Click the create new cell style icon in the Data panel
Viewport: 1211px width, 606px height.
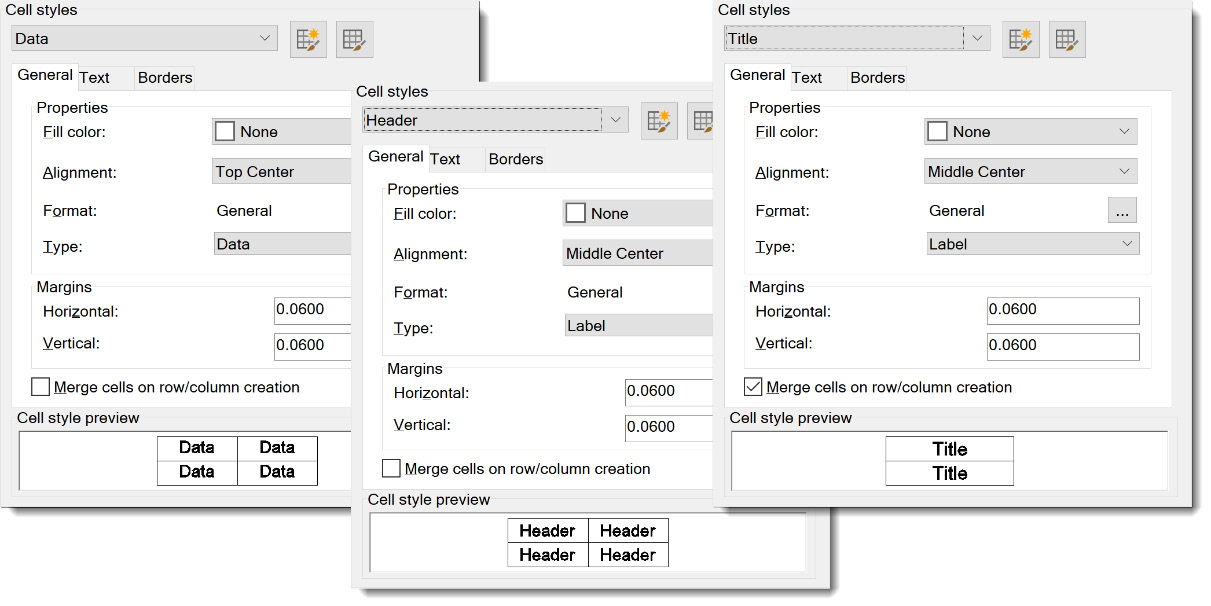pos(309,39)
